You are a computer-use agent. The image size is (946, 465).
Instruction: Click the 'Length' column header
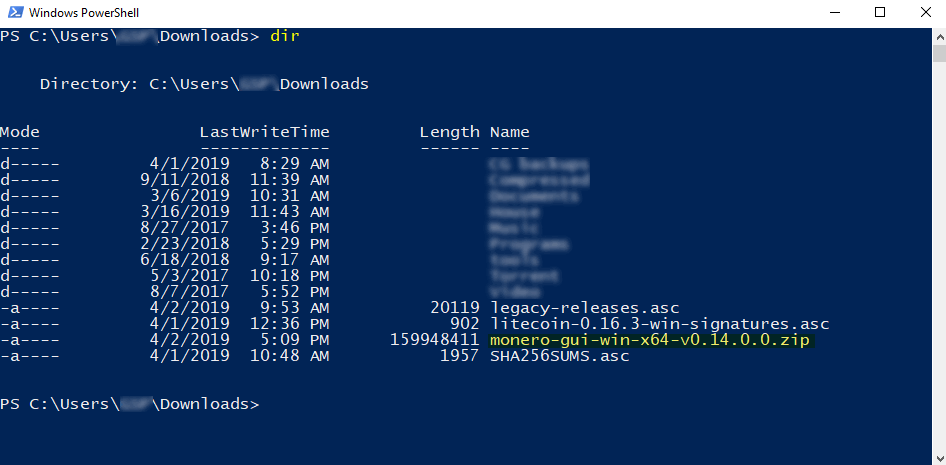[x=449, y=132]
